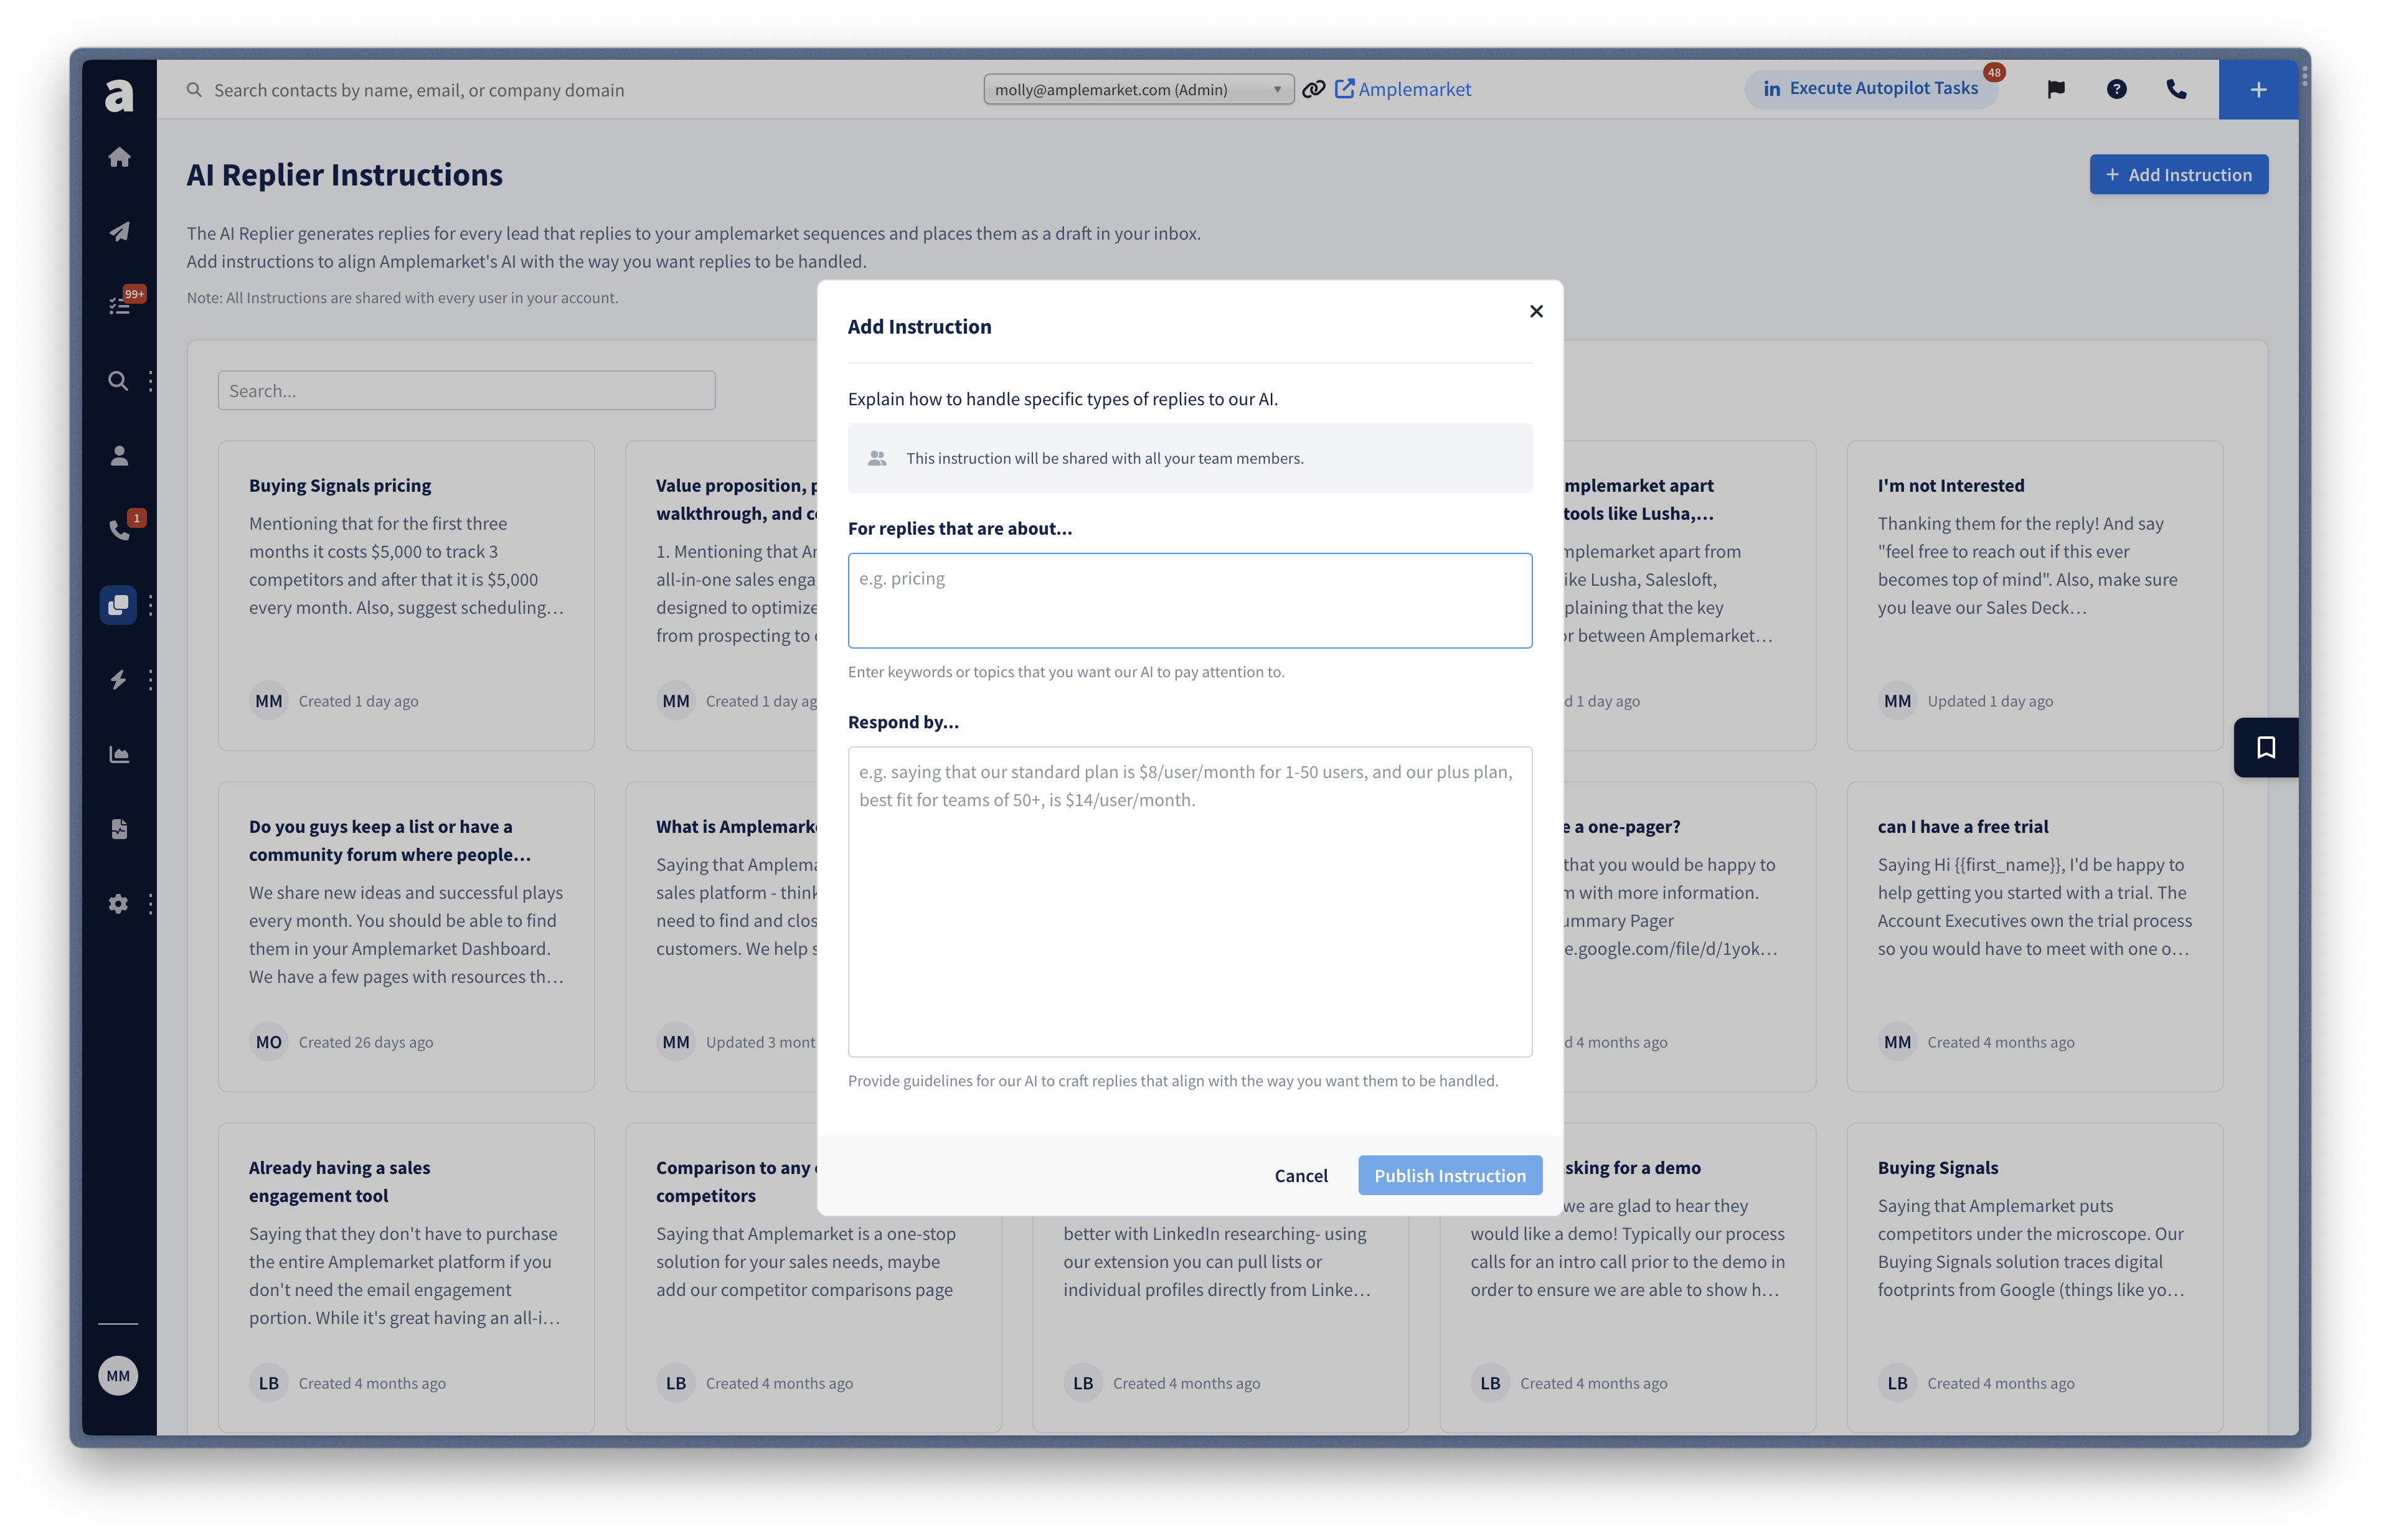
Task: Select the highlighted Replies sidebar icon
Action: [x=118, y=605]
